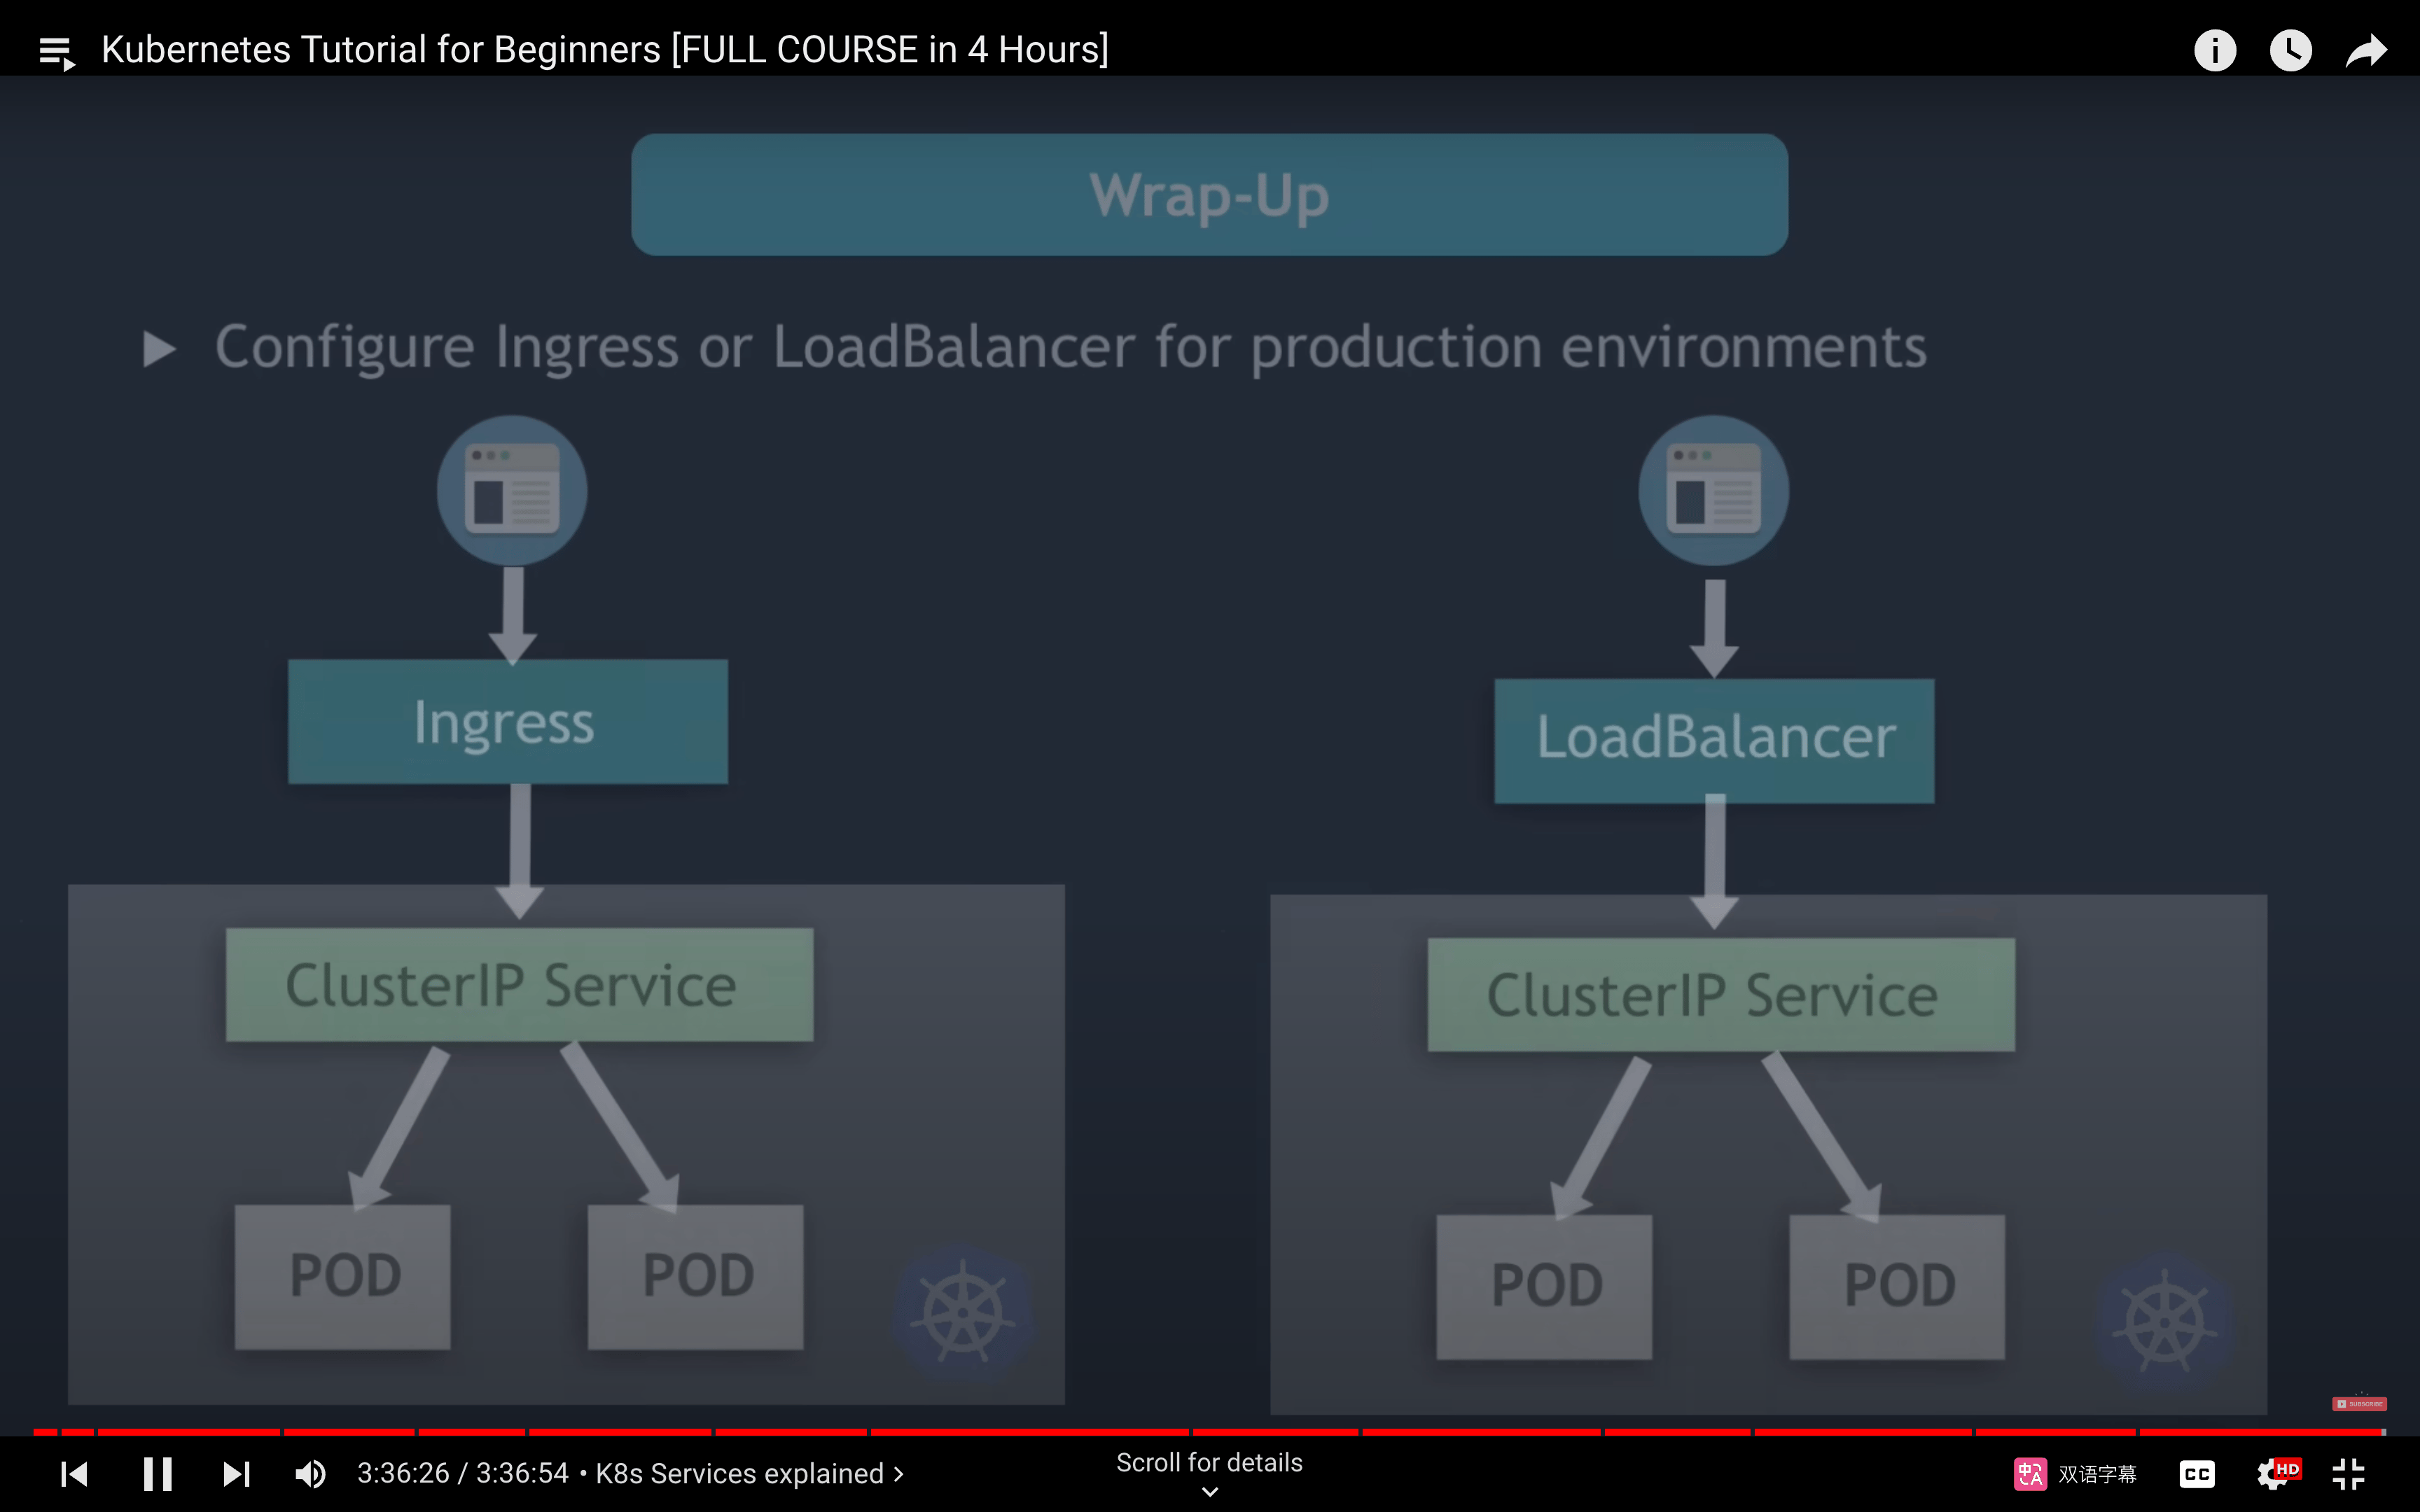Share video with the arrow icon

(x=2366, y=50)
